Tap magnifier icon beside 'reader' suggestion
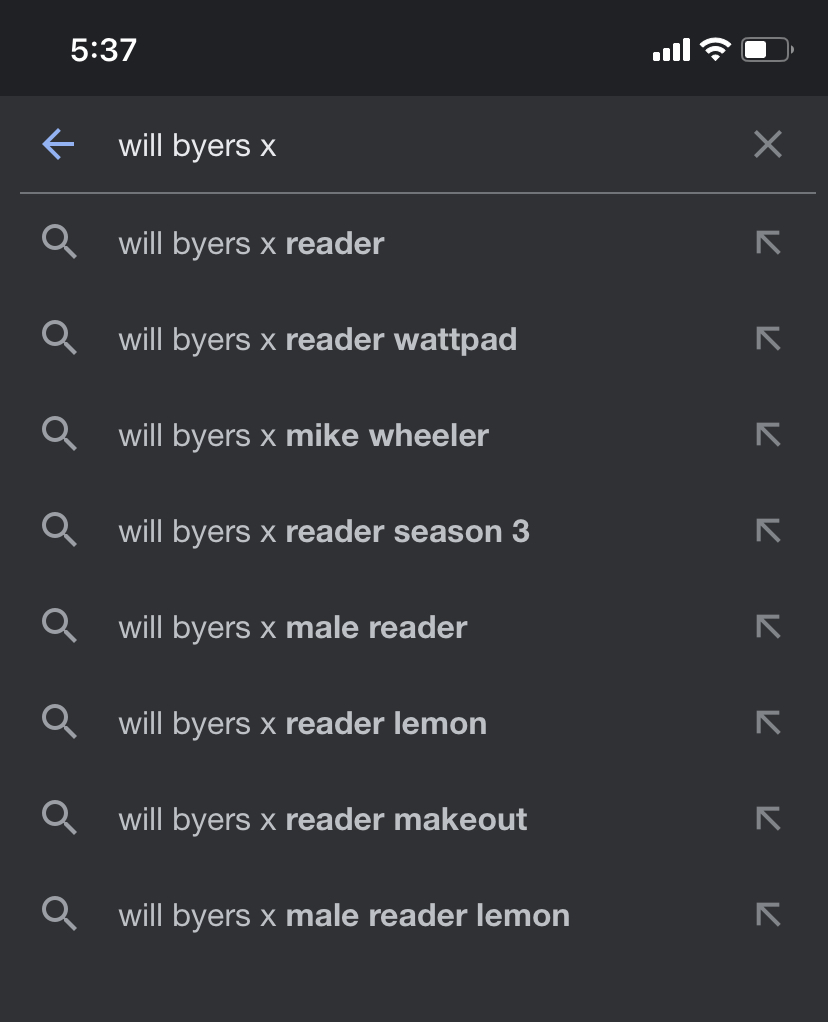Image resolution: width=828 pixels, height=1022 pixels. point(60,243)
